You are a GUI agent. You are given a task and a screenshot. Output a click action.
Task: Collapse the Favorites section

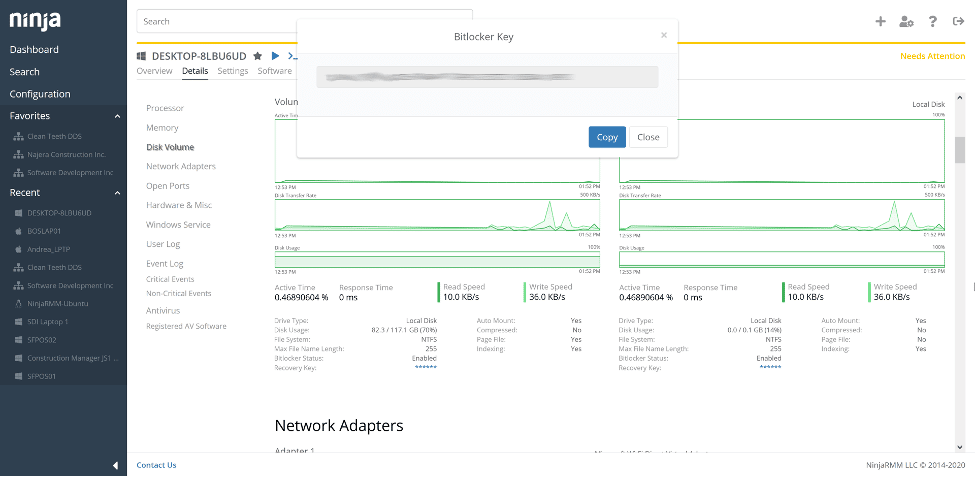pyautogui.click(x=117, y=116)
